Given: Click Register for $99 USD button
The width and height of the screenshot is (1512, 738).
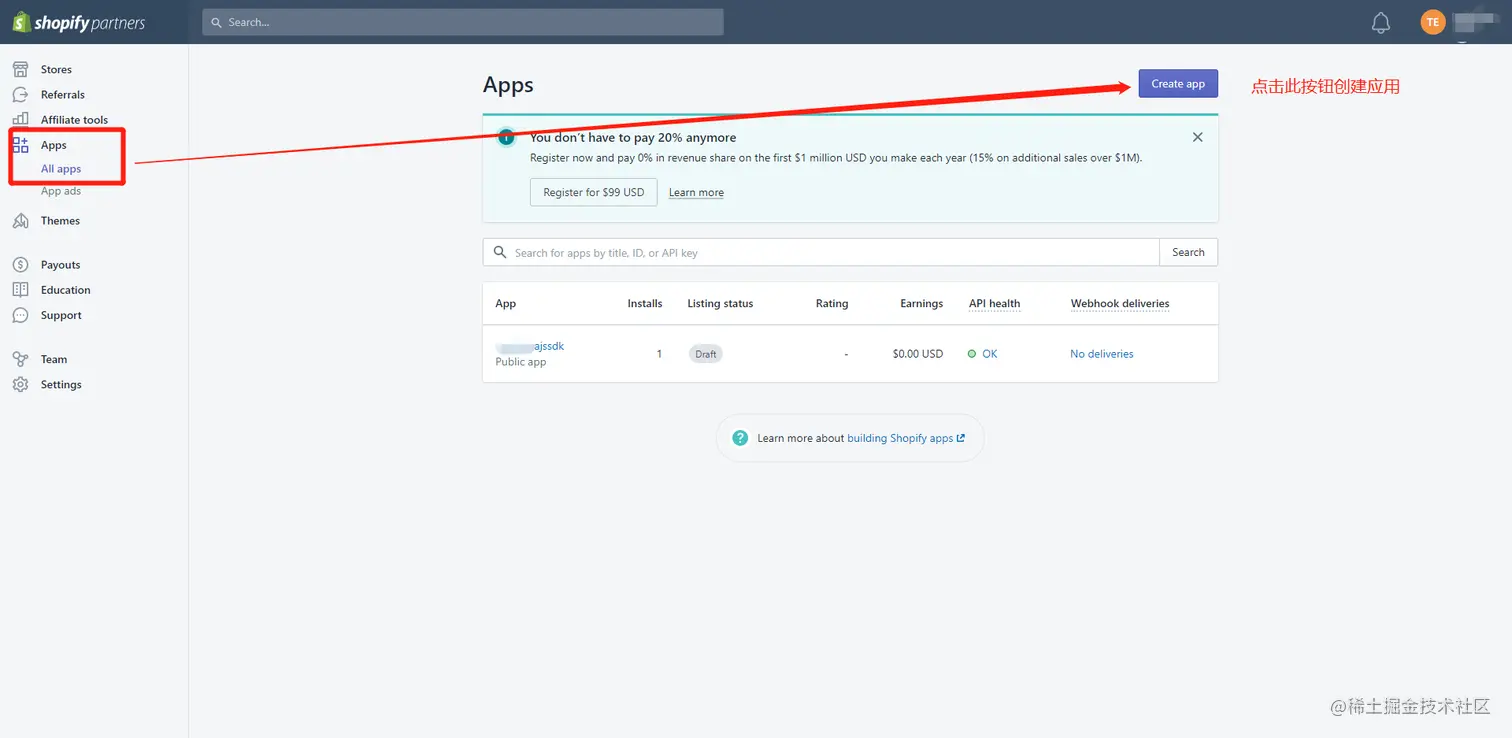Looking at the screenshot, I should point(594,192).
